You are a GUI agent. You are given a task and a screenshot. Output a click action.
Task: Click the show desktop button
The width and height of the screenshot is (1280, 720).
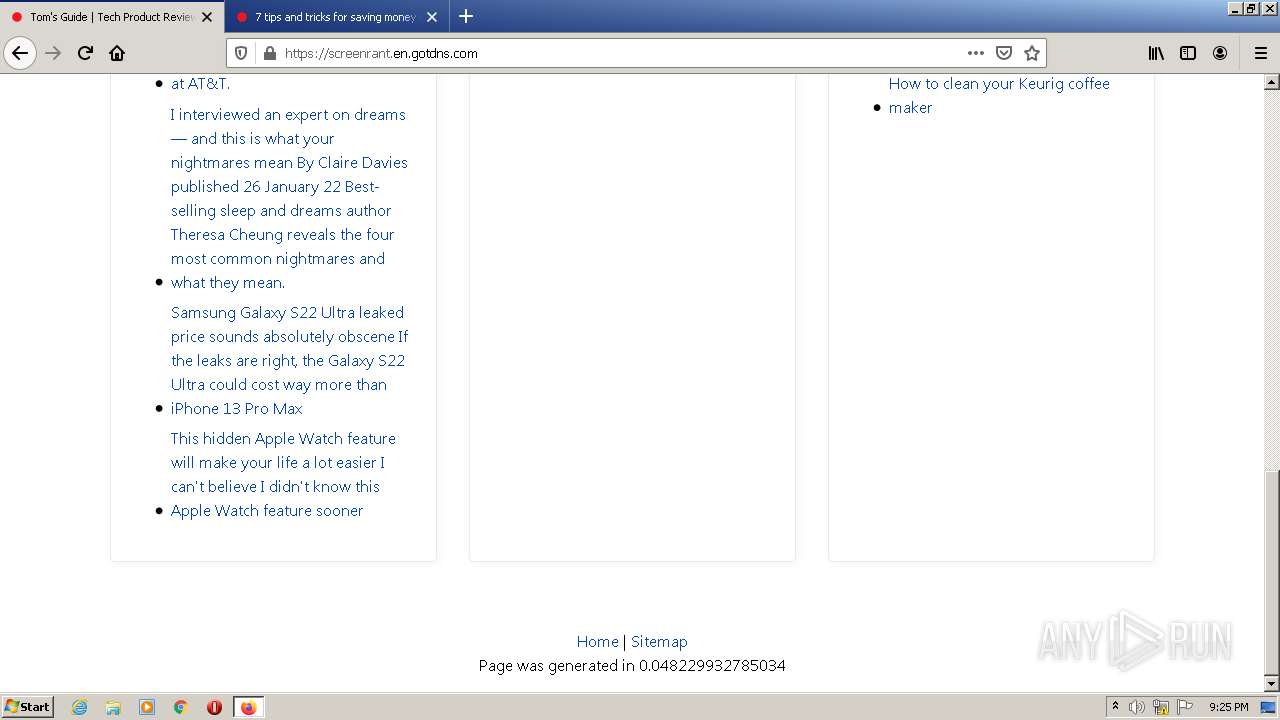click(1269, 707)
